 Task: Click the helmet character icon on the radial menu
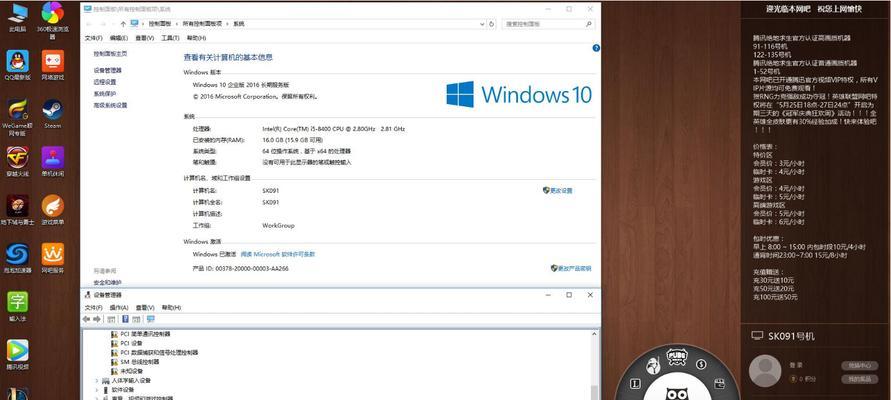pos(654,364)
